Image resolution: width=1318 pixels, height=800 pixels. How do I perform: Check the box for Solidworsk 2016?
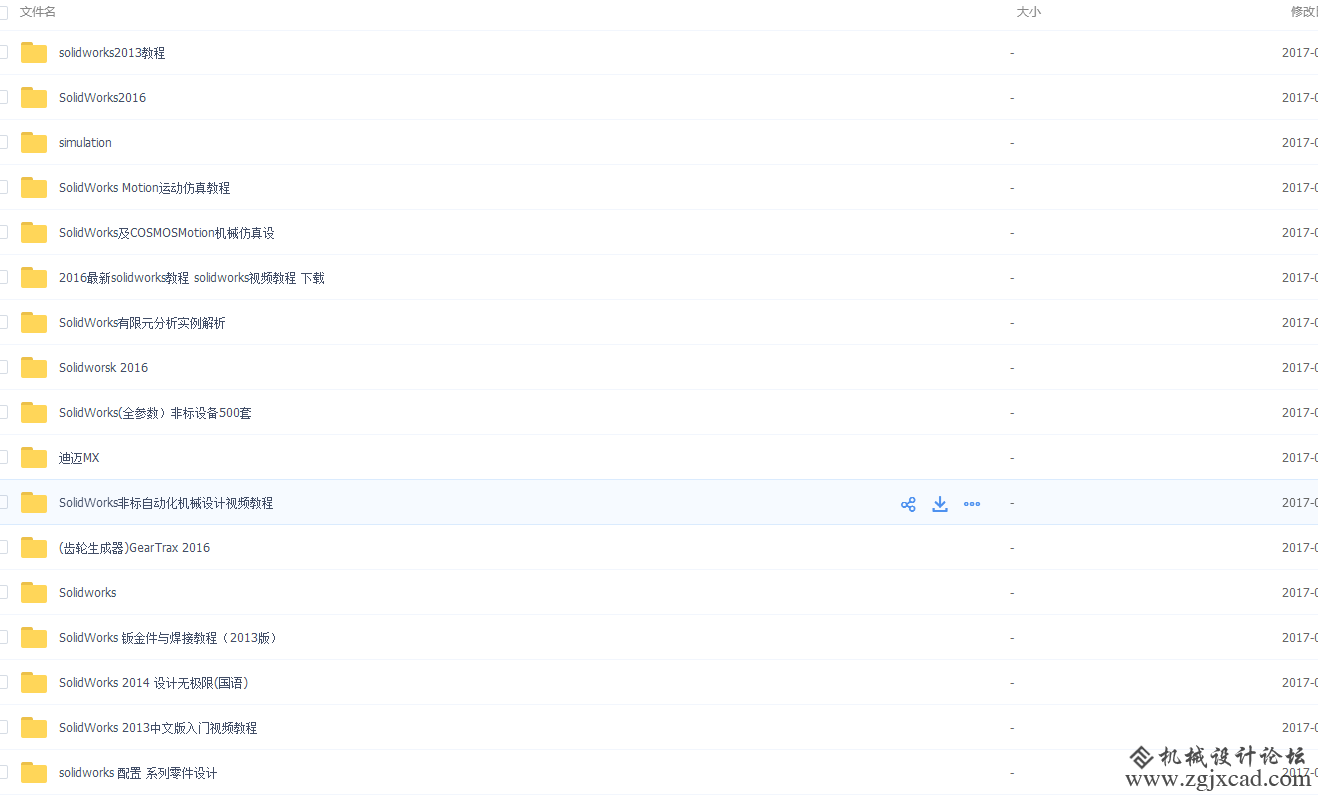click(x=3, y=367)
